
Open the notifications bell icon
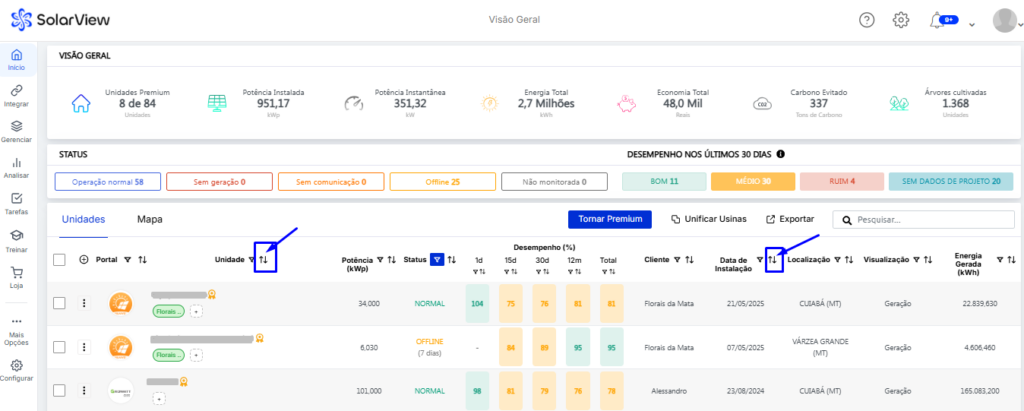(936, 20)
